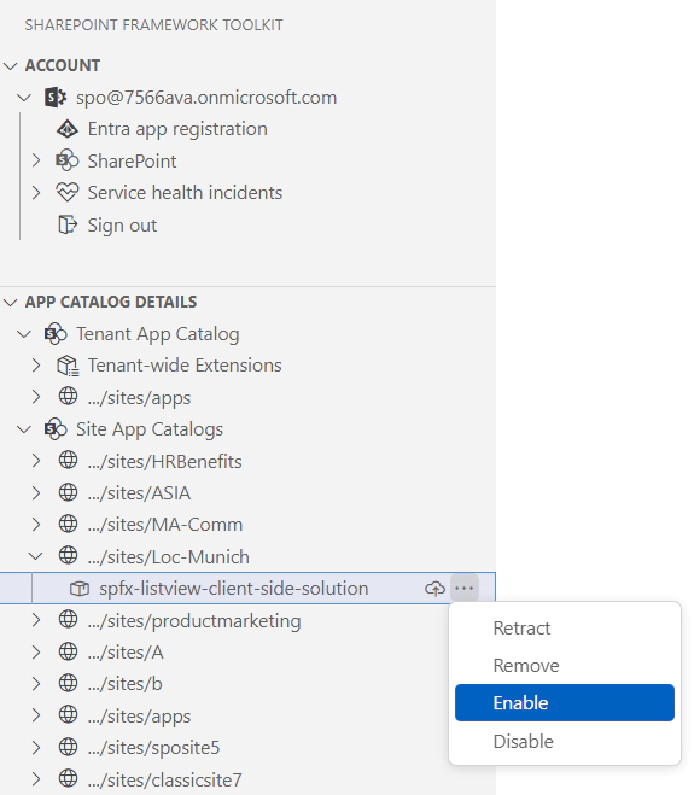Click the Tenant App Catalog SharePoint icon
The image size is (700, 795).
click(56, 334)
